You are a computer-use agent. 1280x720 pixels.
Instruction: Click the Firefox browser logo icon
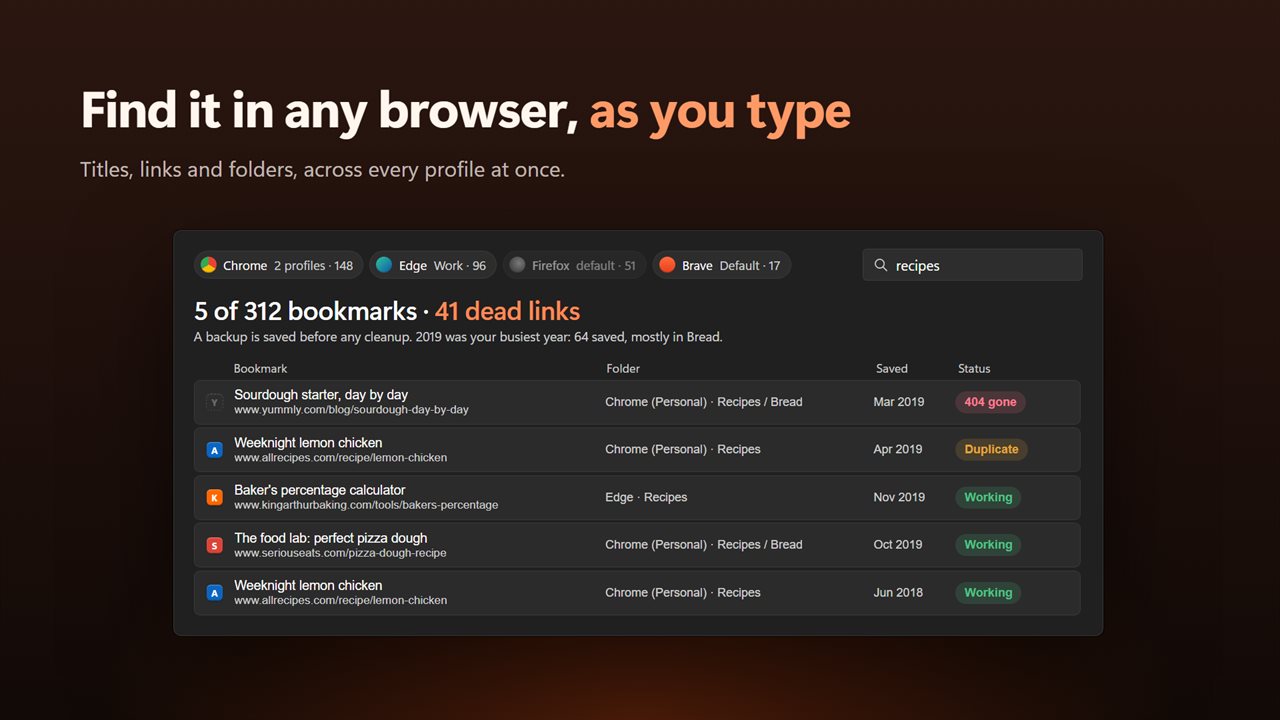pos(517,265)
